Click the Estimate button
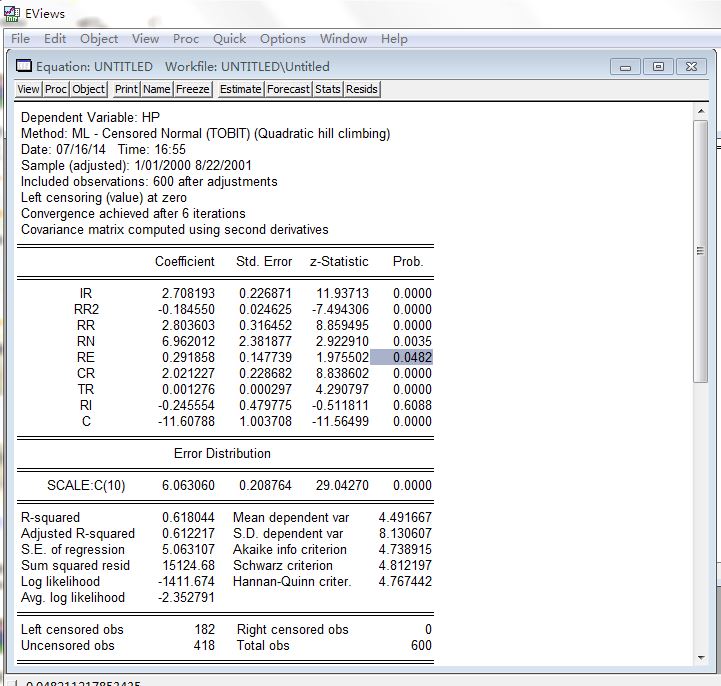 coord(240,89)
